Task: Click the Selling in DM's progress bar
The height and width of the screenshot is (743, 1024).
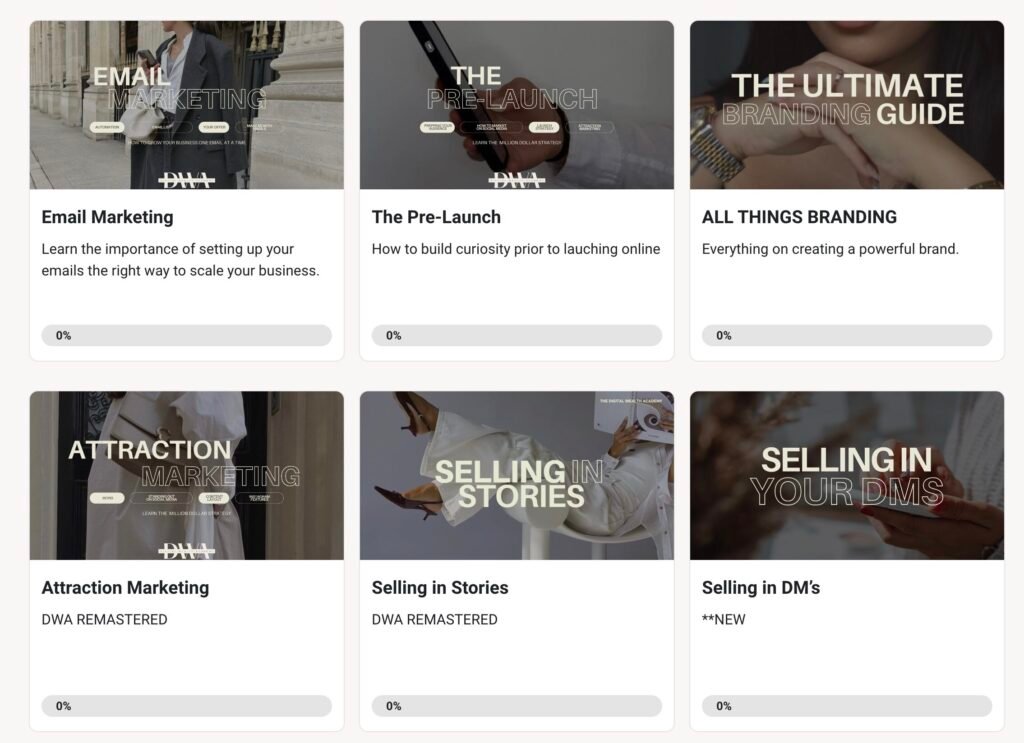Action: [x=847, y=706]
